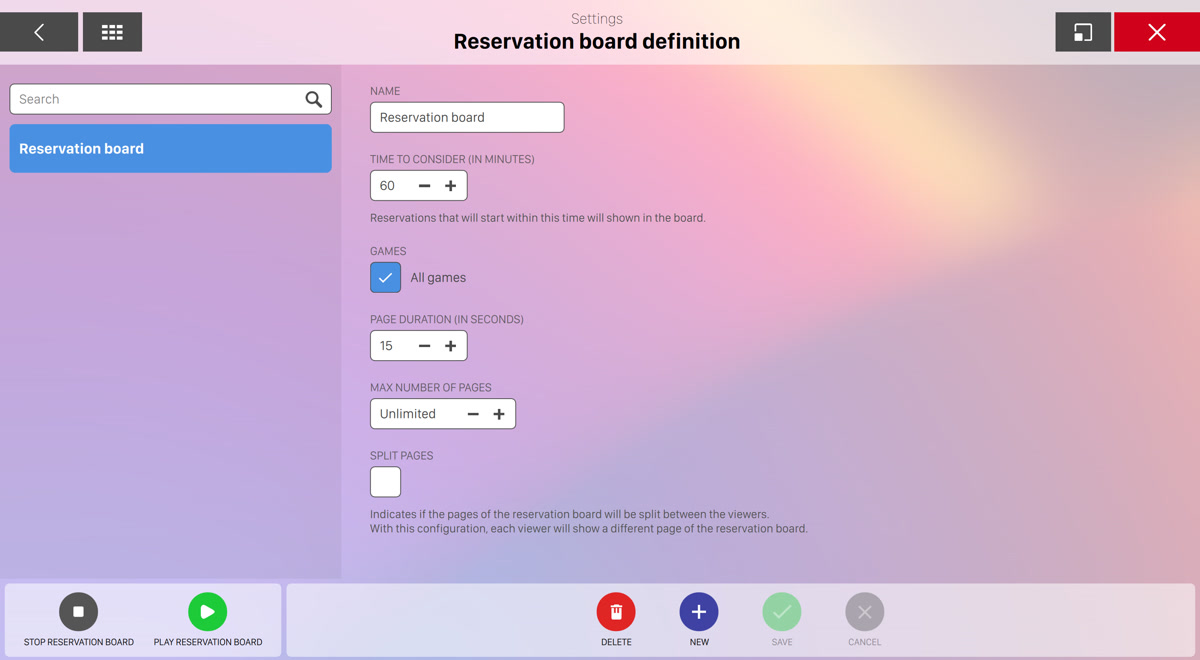Play the reservation board
Viewport: 1200px width, 660px height.
[207, 612]
